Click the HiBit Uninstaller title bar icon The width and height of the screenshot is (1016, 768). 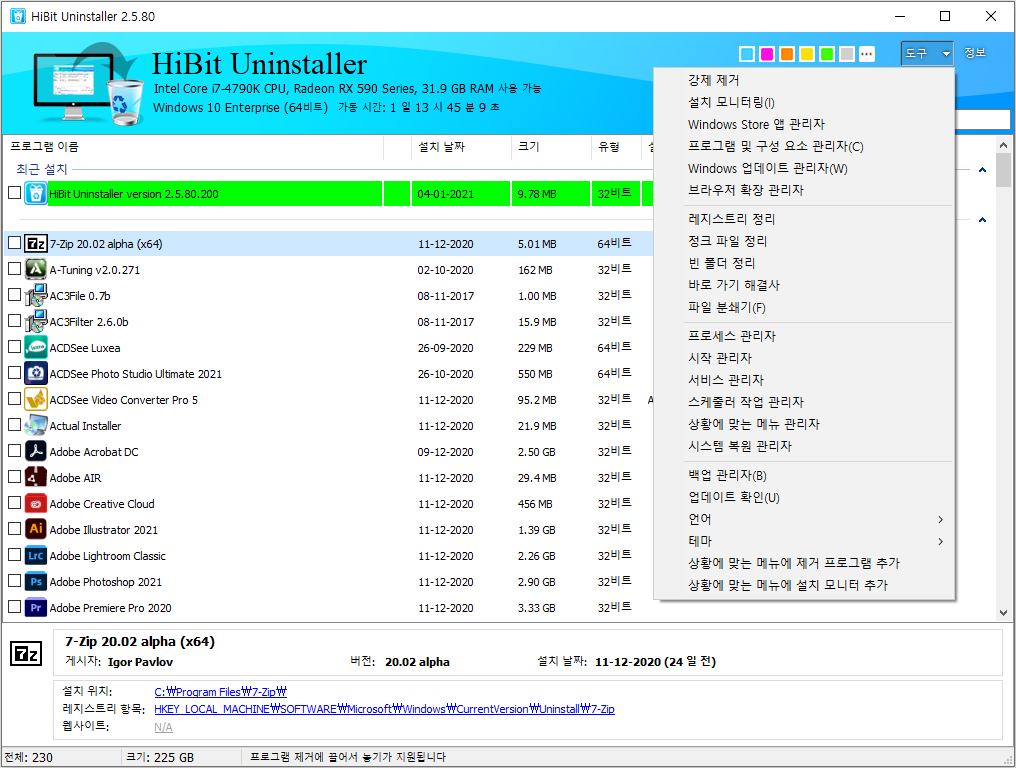click(17, 16)
